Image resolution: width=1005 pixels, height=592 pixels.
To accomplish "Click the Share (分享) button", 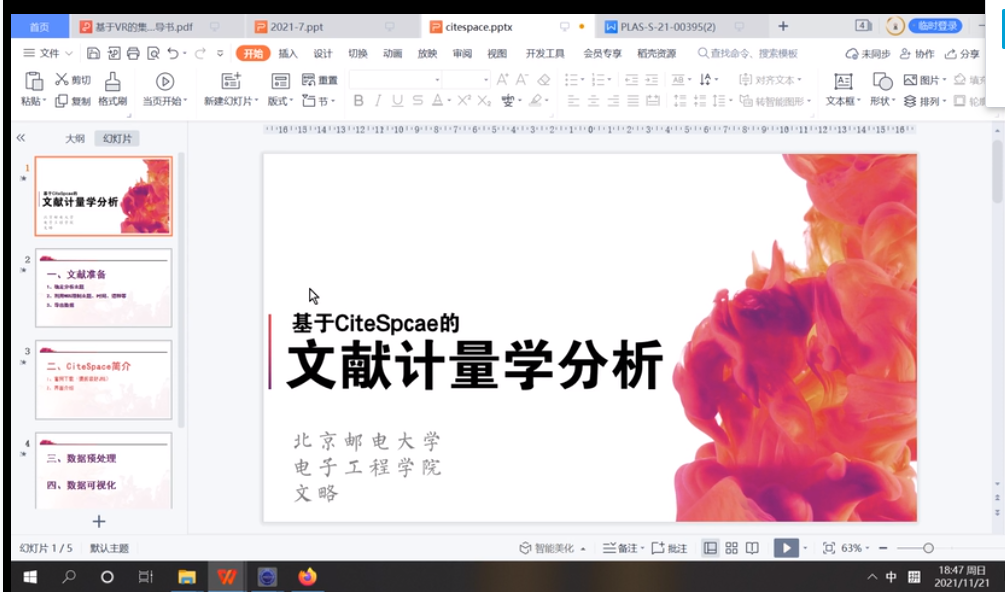I will (x=963, y=53).
